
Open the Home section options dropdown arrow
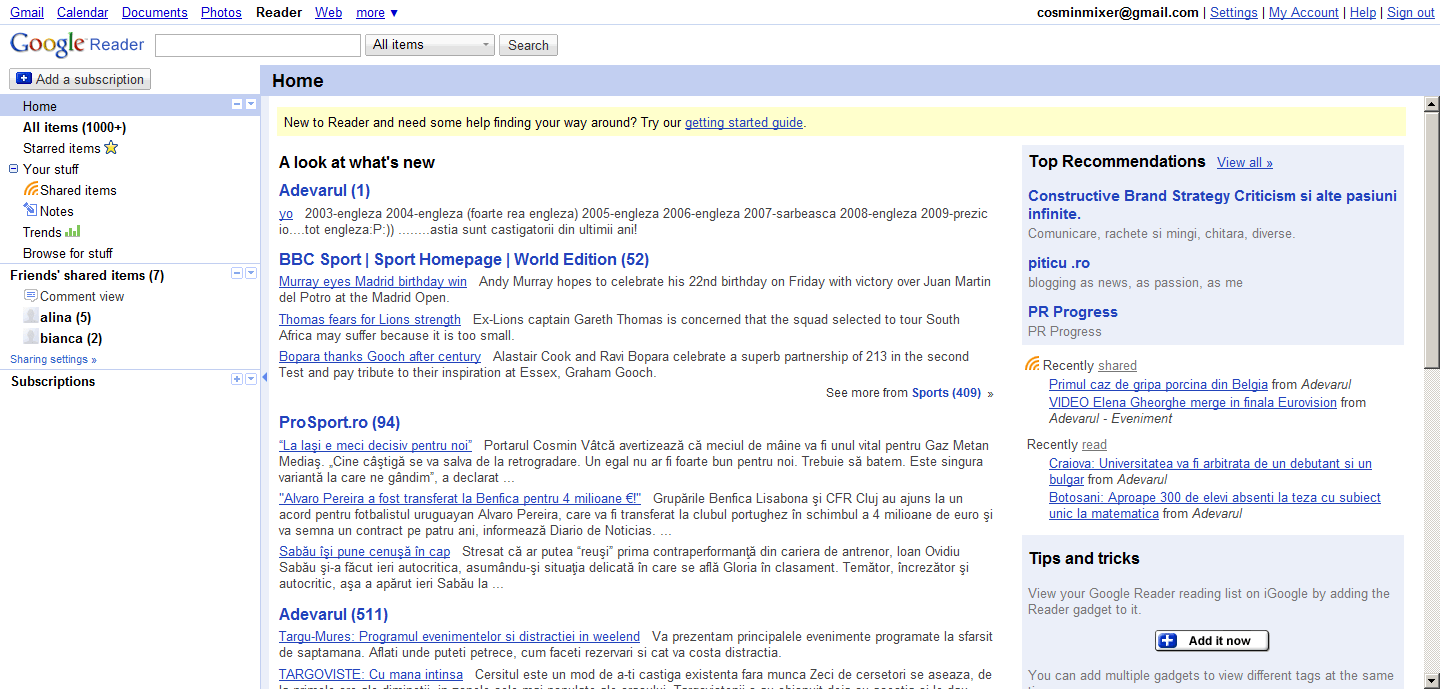(x=251, y=105)
